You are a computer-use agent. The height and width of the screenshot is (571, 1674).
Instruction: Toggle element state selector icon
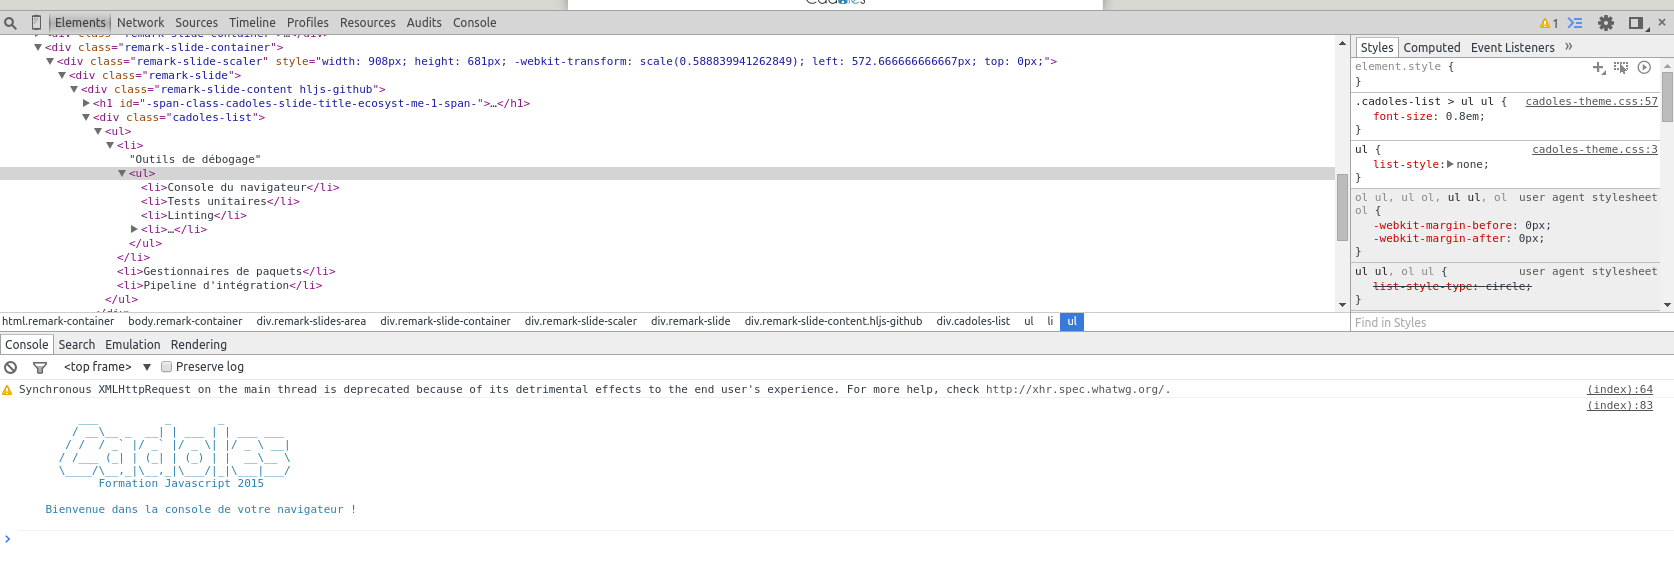(x=1621, y=67)
